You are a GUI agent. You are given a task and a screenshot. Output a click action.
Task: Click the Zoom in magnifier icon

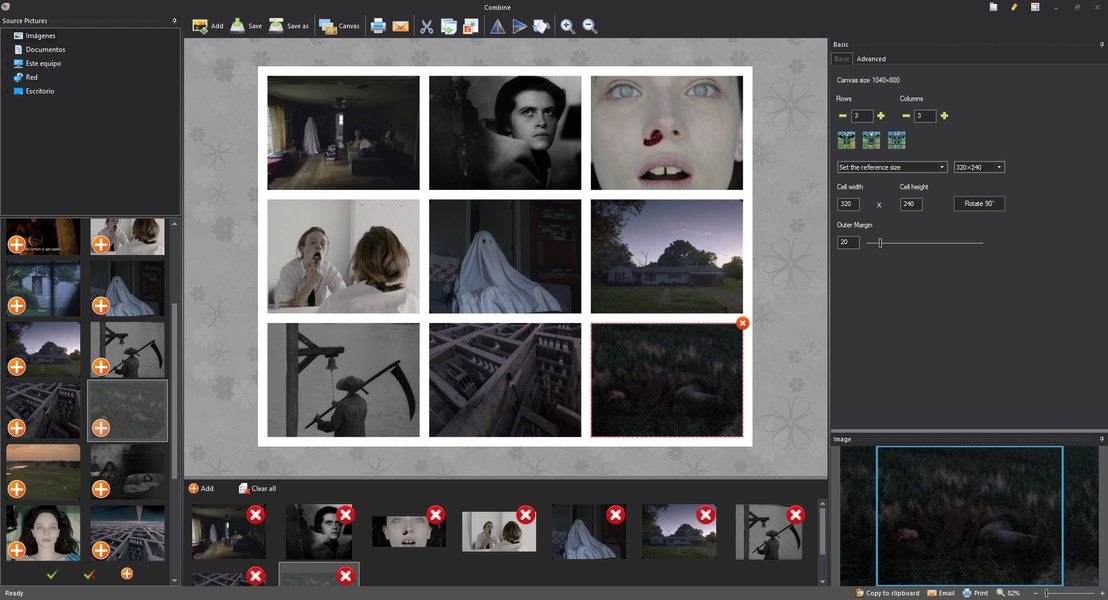(x=568, y=26)
